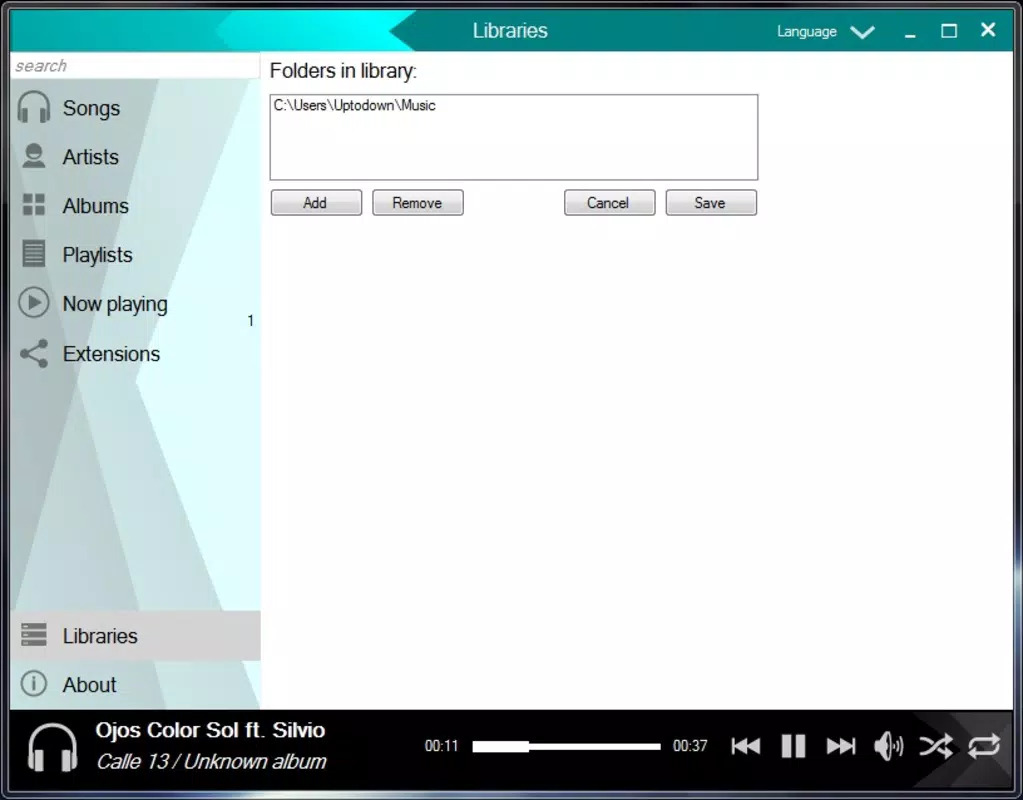The height and width of the screenshot is (800, 1023).
Task: Open the Language dropdown chevron
Action: (x=863, y=32)
